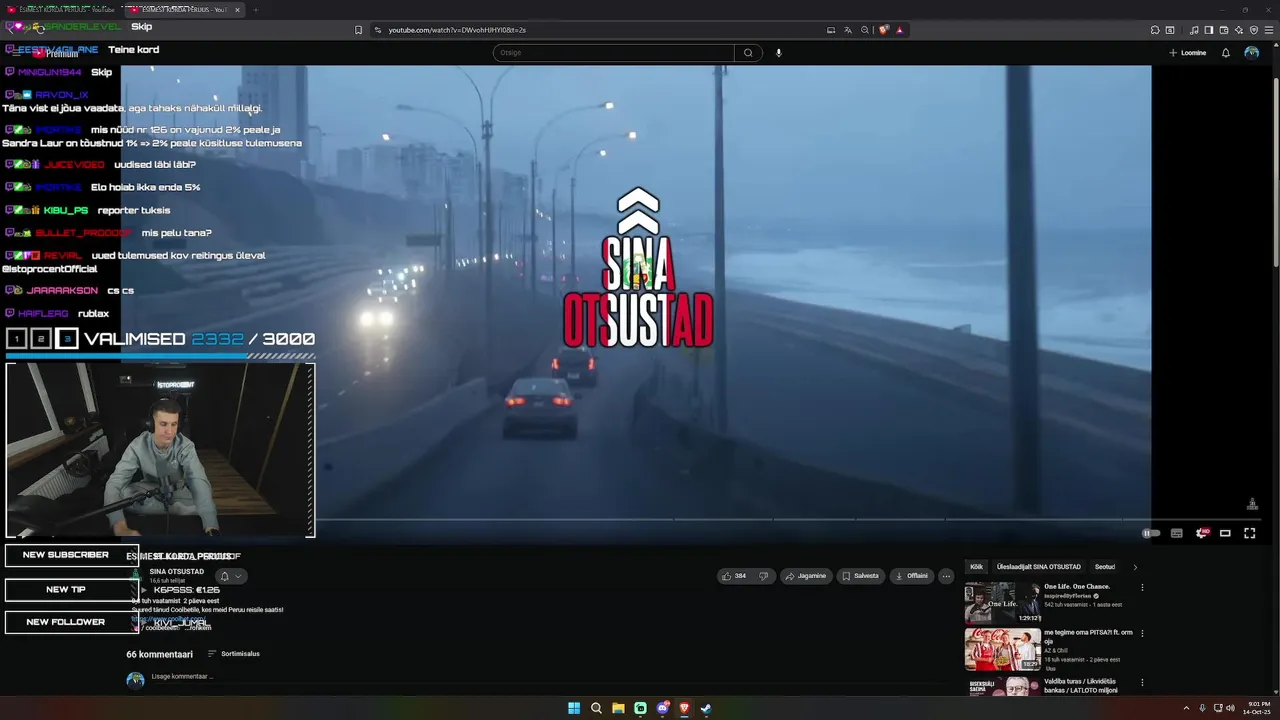Open the browser hamburger main menu

[x=1268, y=30]
